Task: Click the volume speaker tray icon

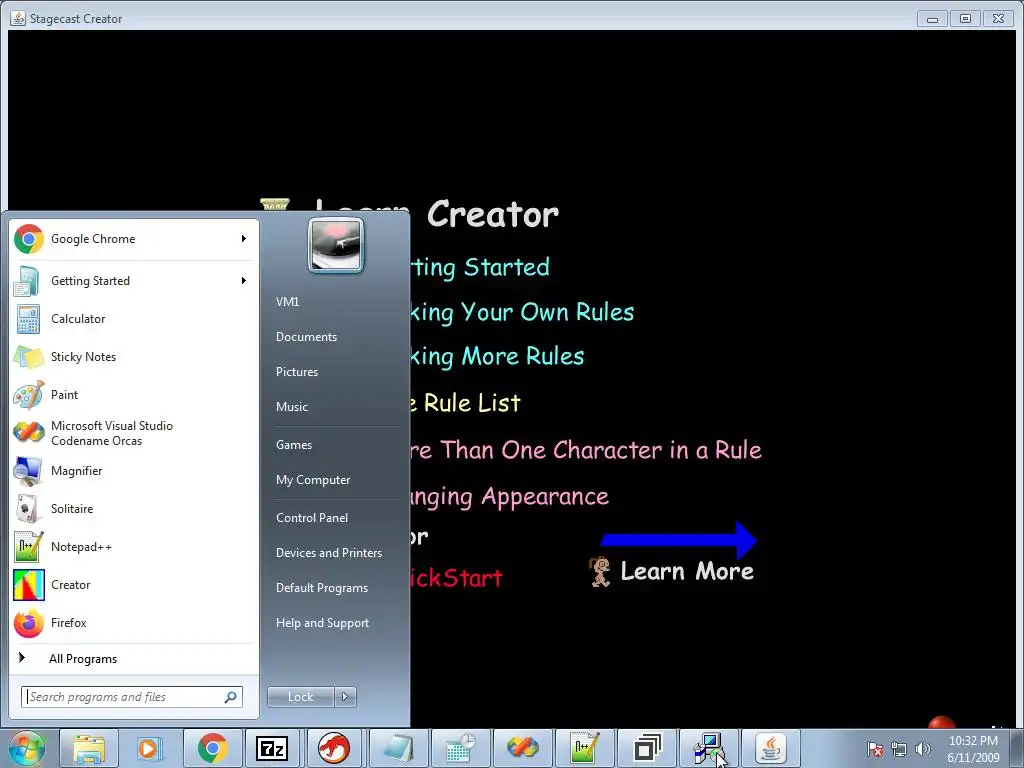Action: (x=923, y=749)
